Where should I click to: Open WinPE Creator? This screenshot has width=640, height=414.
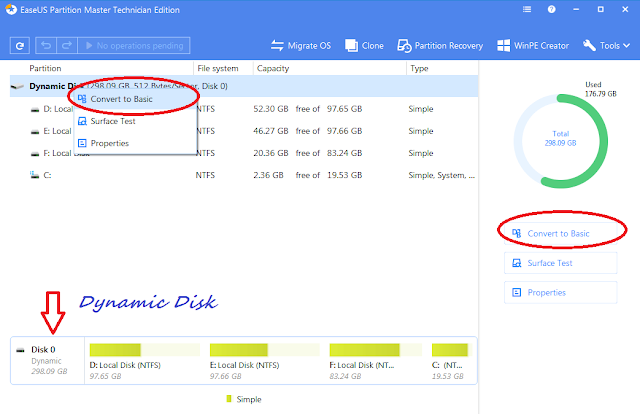(533, 46)
